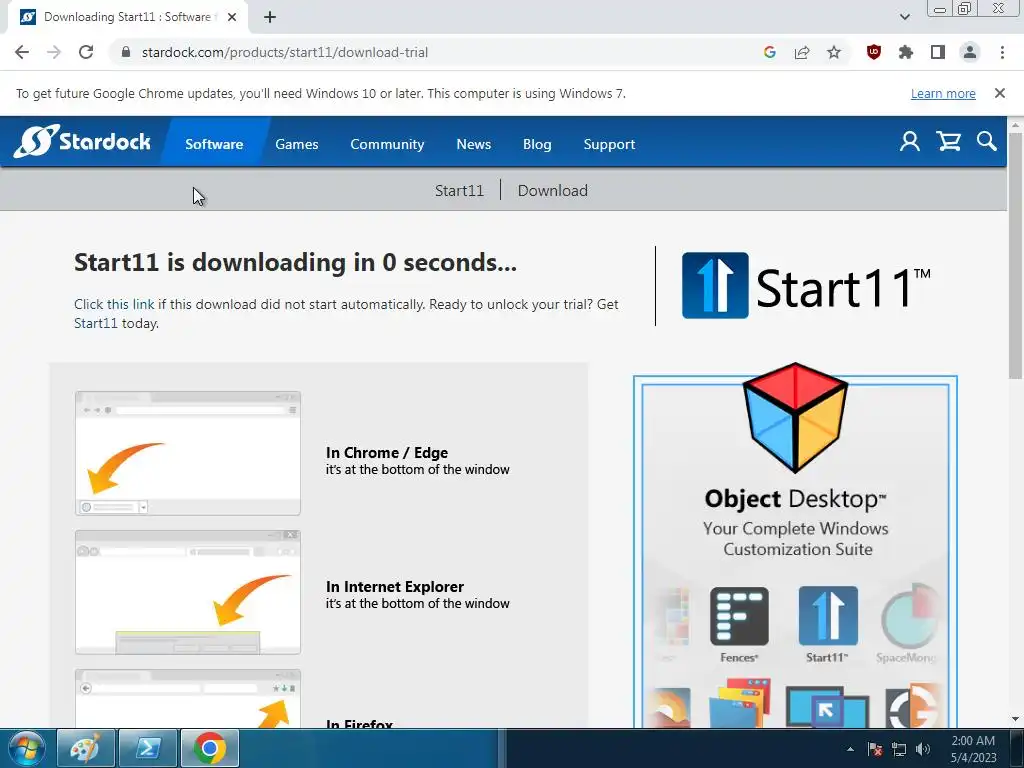
Task: Open the Blog menu item
Action: click(537, 144)
